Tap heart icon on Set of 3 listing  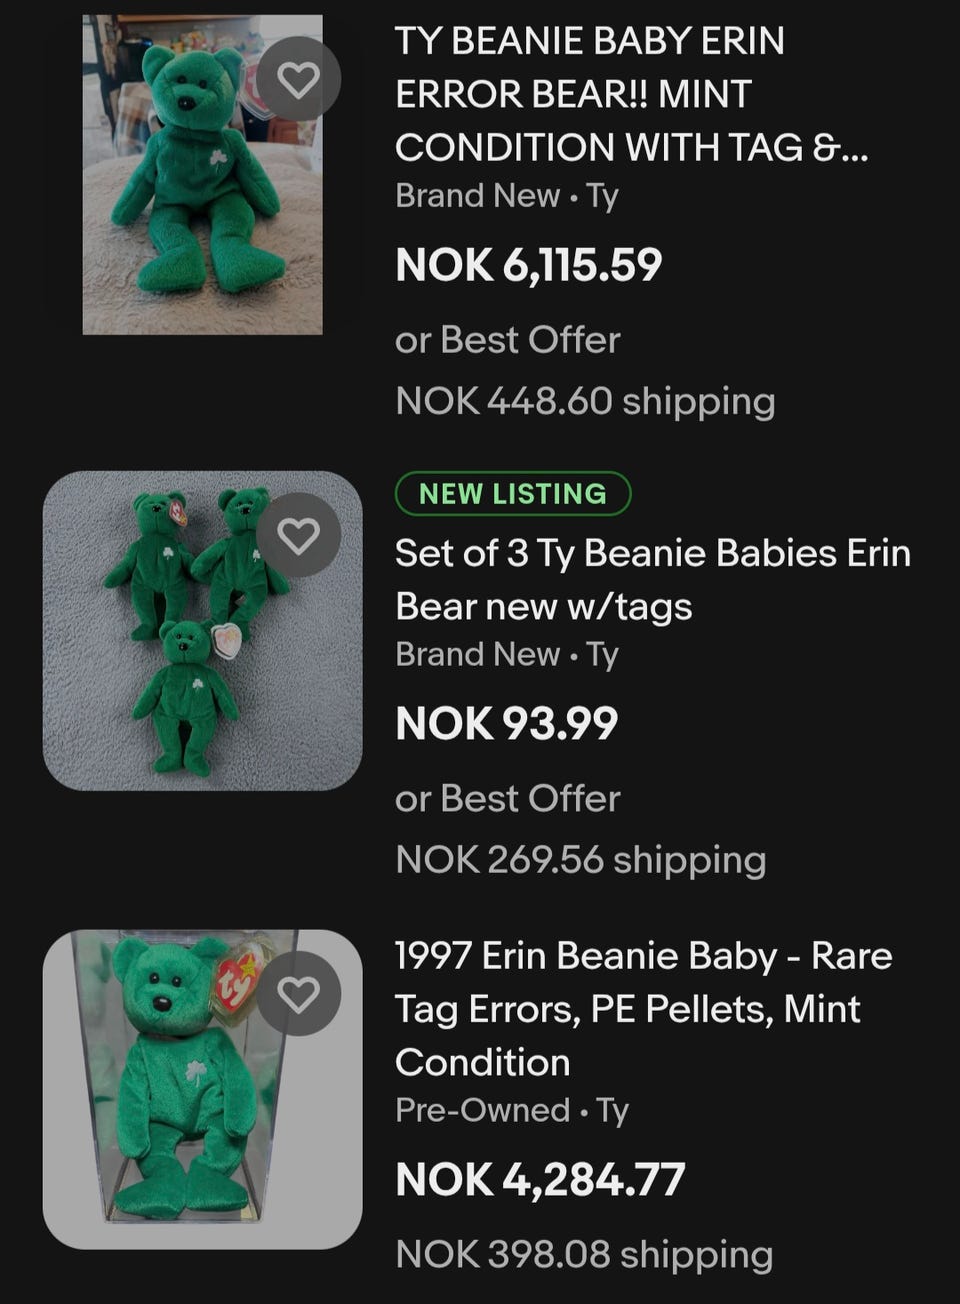298,535
